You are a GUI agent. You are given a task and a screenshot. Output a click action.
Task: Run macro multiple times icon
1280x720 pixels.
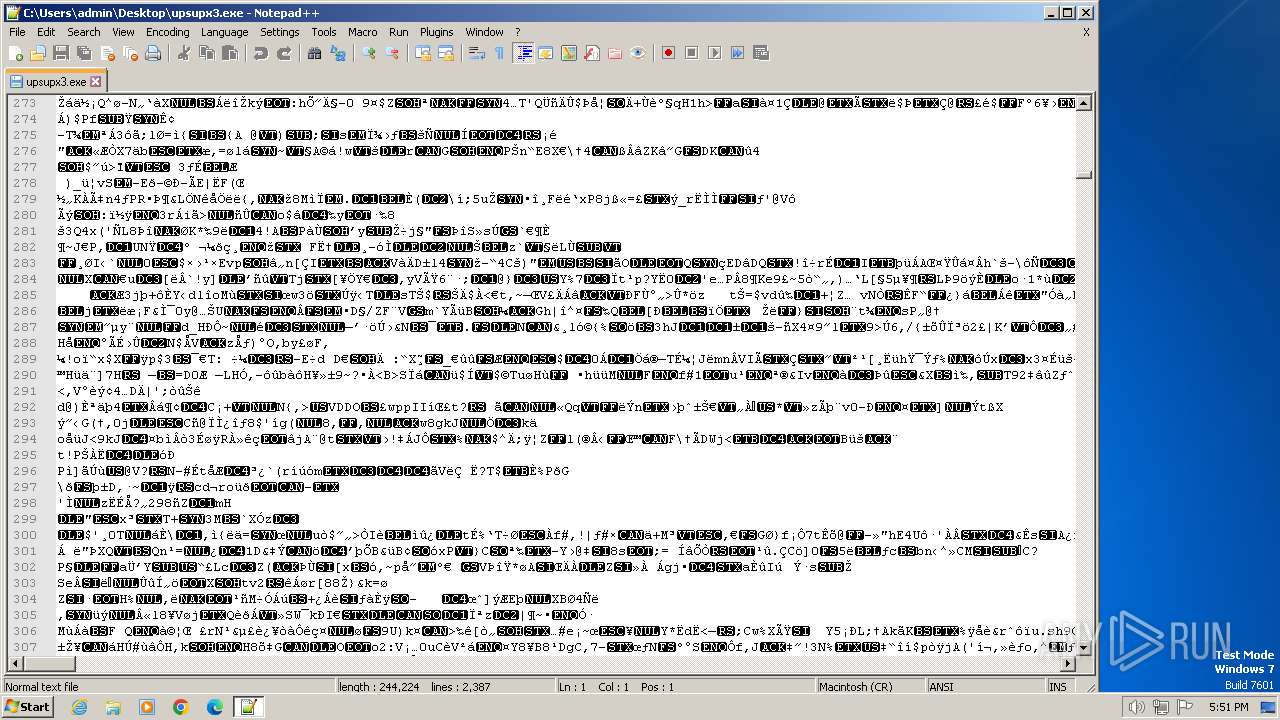(x=737, y=53)
